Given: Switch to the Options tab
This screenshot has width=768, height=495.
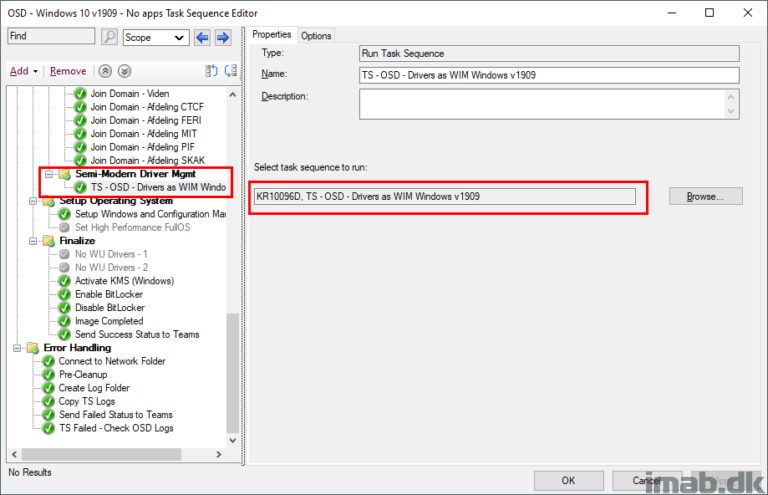Looking at the screenshot, I should 316,36.
